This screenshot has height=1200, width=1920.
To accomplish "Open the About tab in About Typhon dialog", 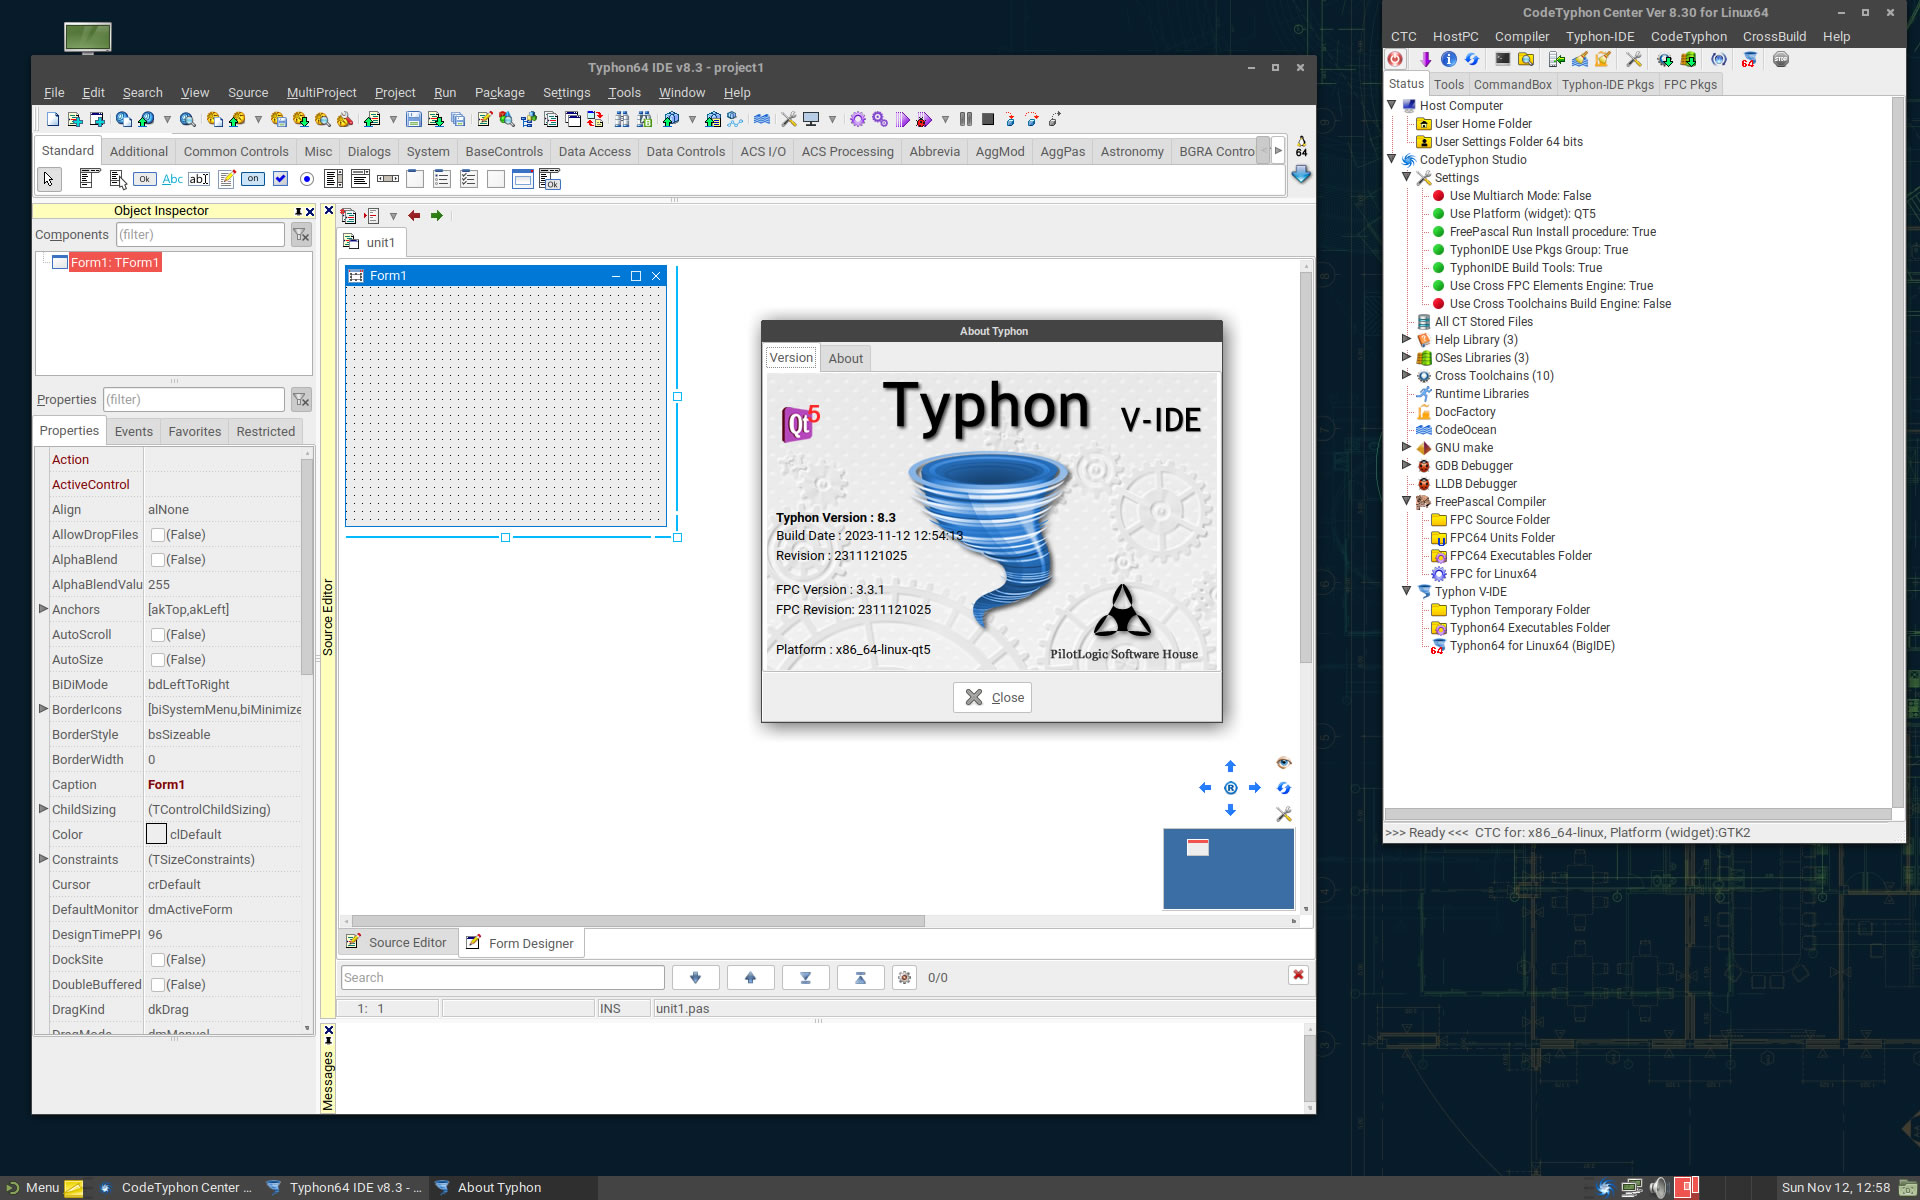I will 845,359.
